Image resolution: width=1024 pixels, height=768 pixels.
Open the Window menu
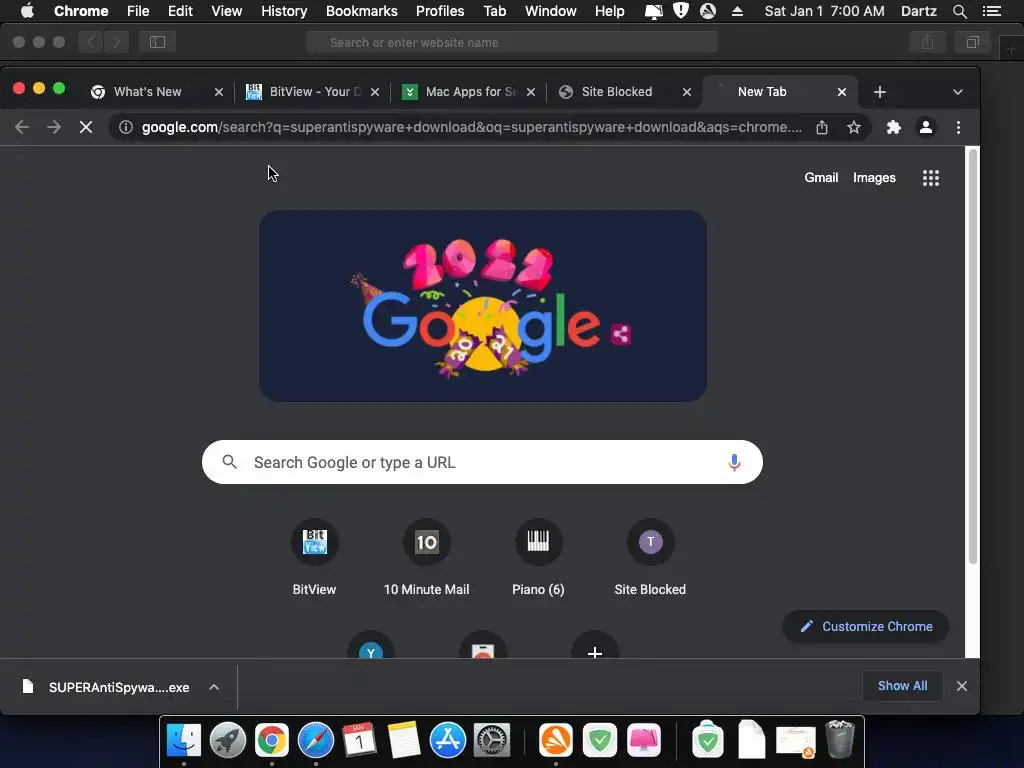click(x=551, y=11)
